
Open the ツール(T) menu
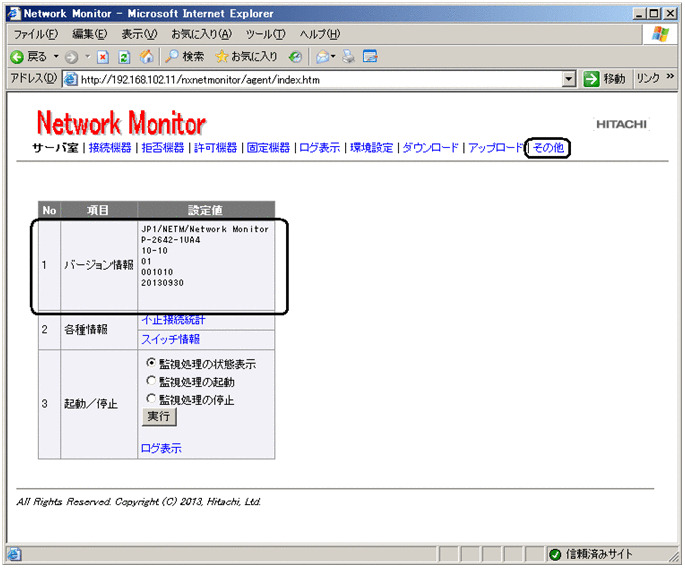(x=265, y=34)
